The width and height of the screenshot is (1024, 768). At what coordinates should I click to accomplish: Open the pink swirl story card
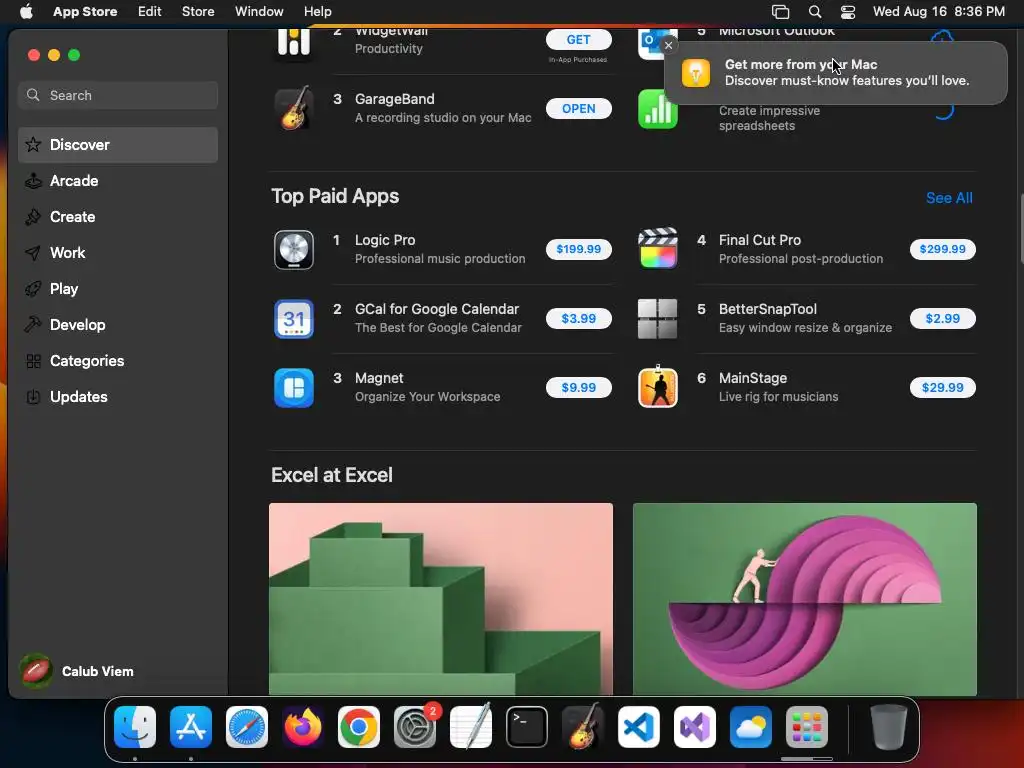click(805, 599)
